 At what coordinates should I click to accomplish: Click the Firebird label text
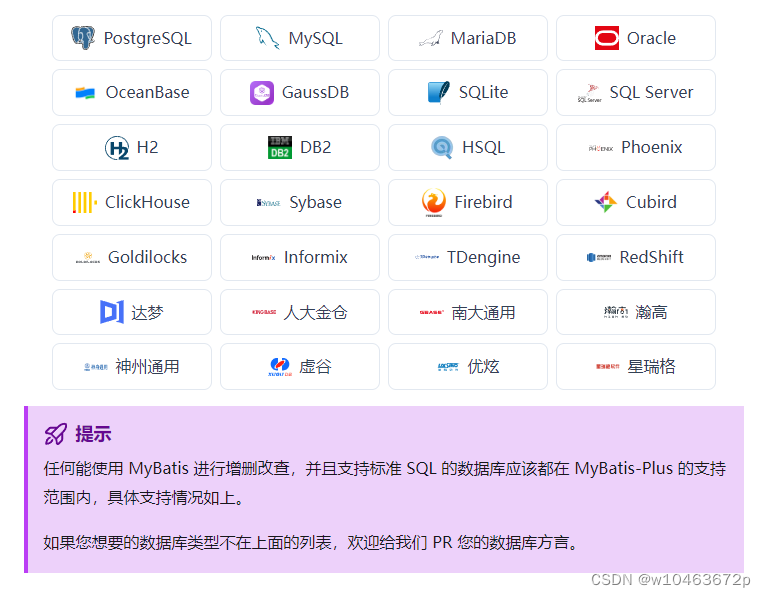(484, 202)
